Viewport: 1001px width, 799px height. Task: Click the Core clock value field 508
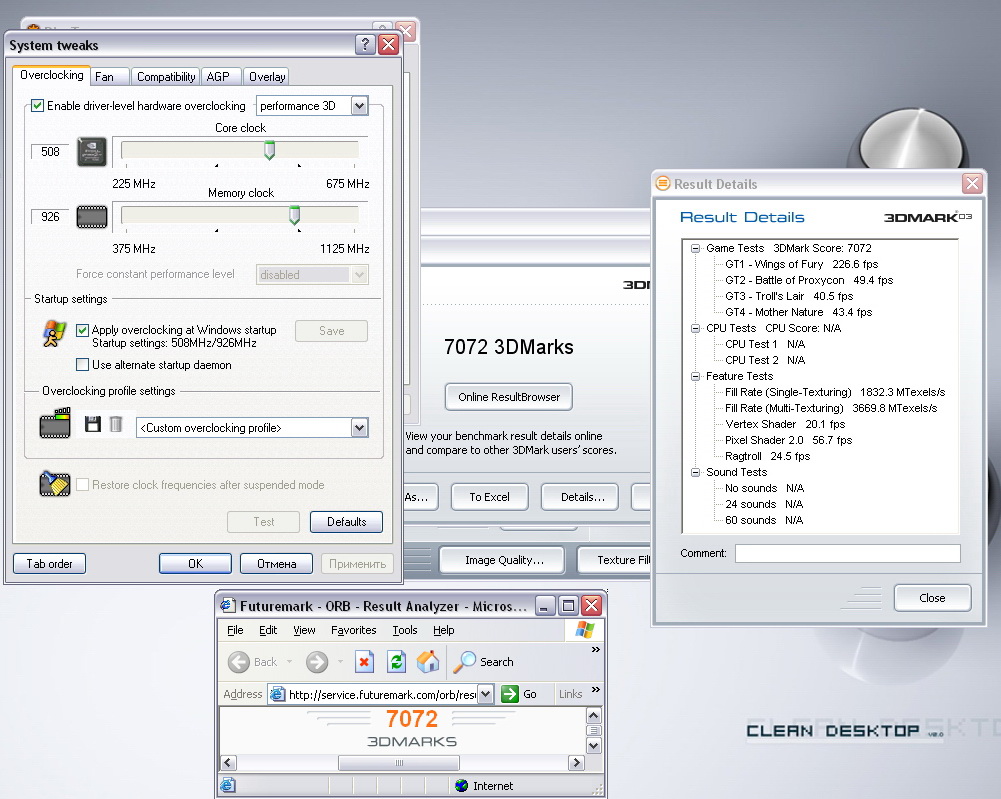pyautogui.click(x=50, y=151)
